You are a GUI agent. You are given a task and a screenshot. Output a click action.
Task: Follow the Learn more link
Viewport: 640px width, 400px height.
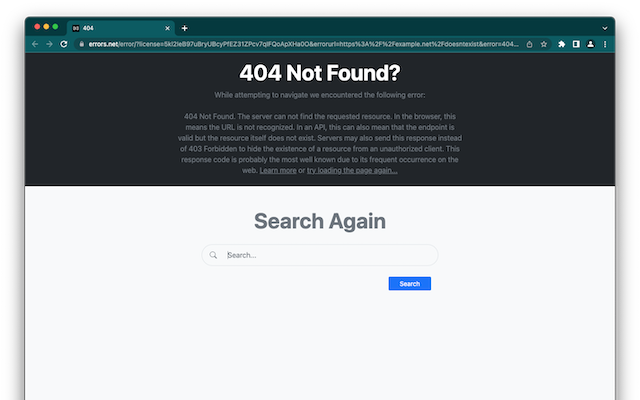(278, 171)
